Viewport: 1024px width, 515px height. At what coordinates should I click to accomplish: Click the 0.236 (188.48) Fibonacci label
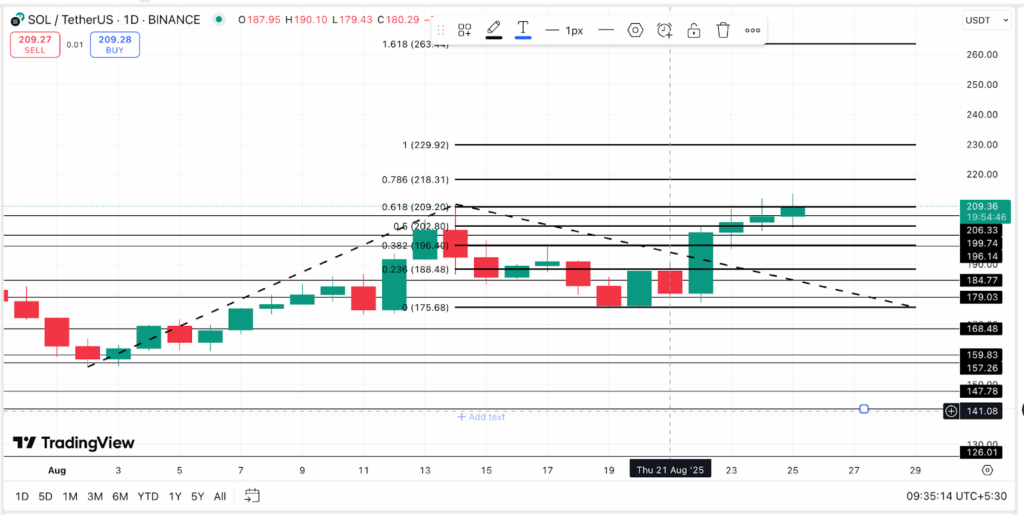(x=415, y=269)
